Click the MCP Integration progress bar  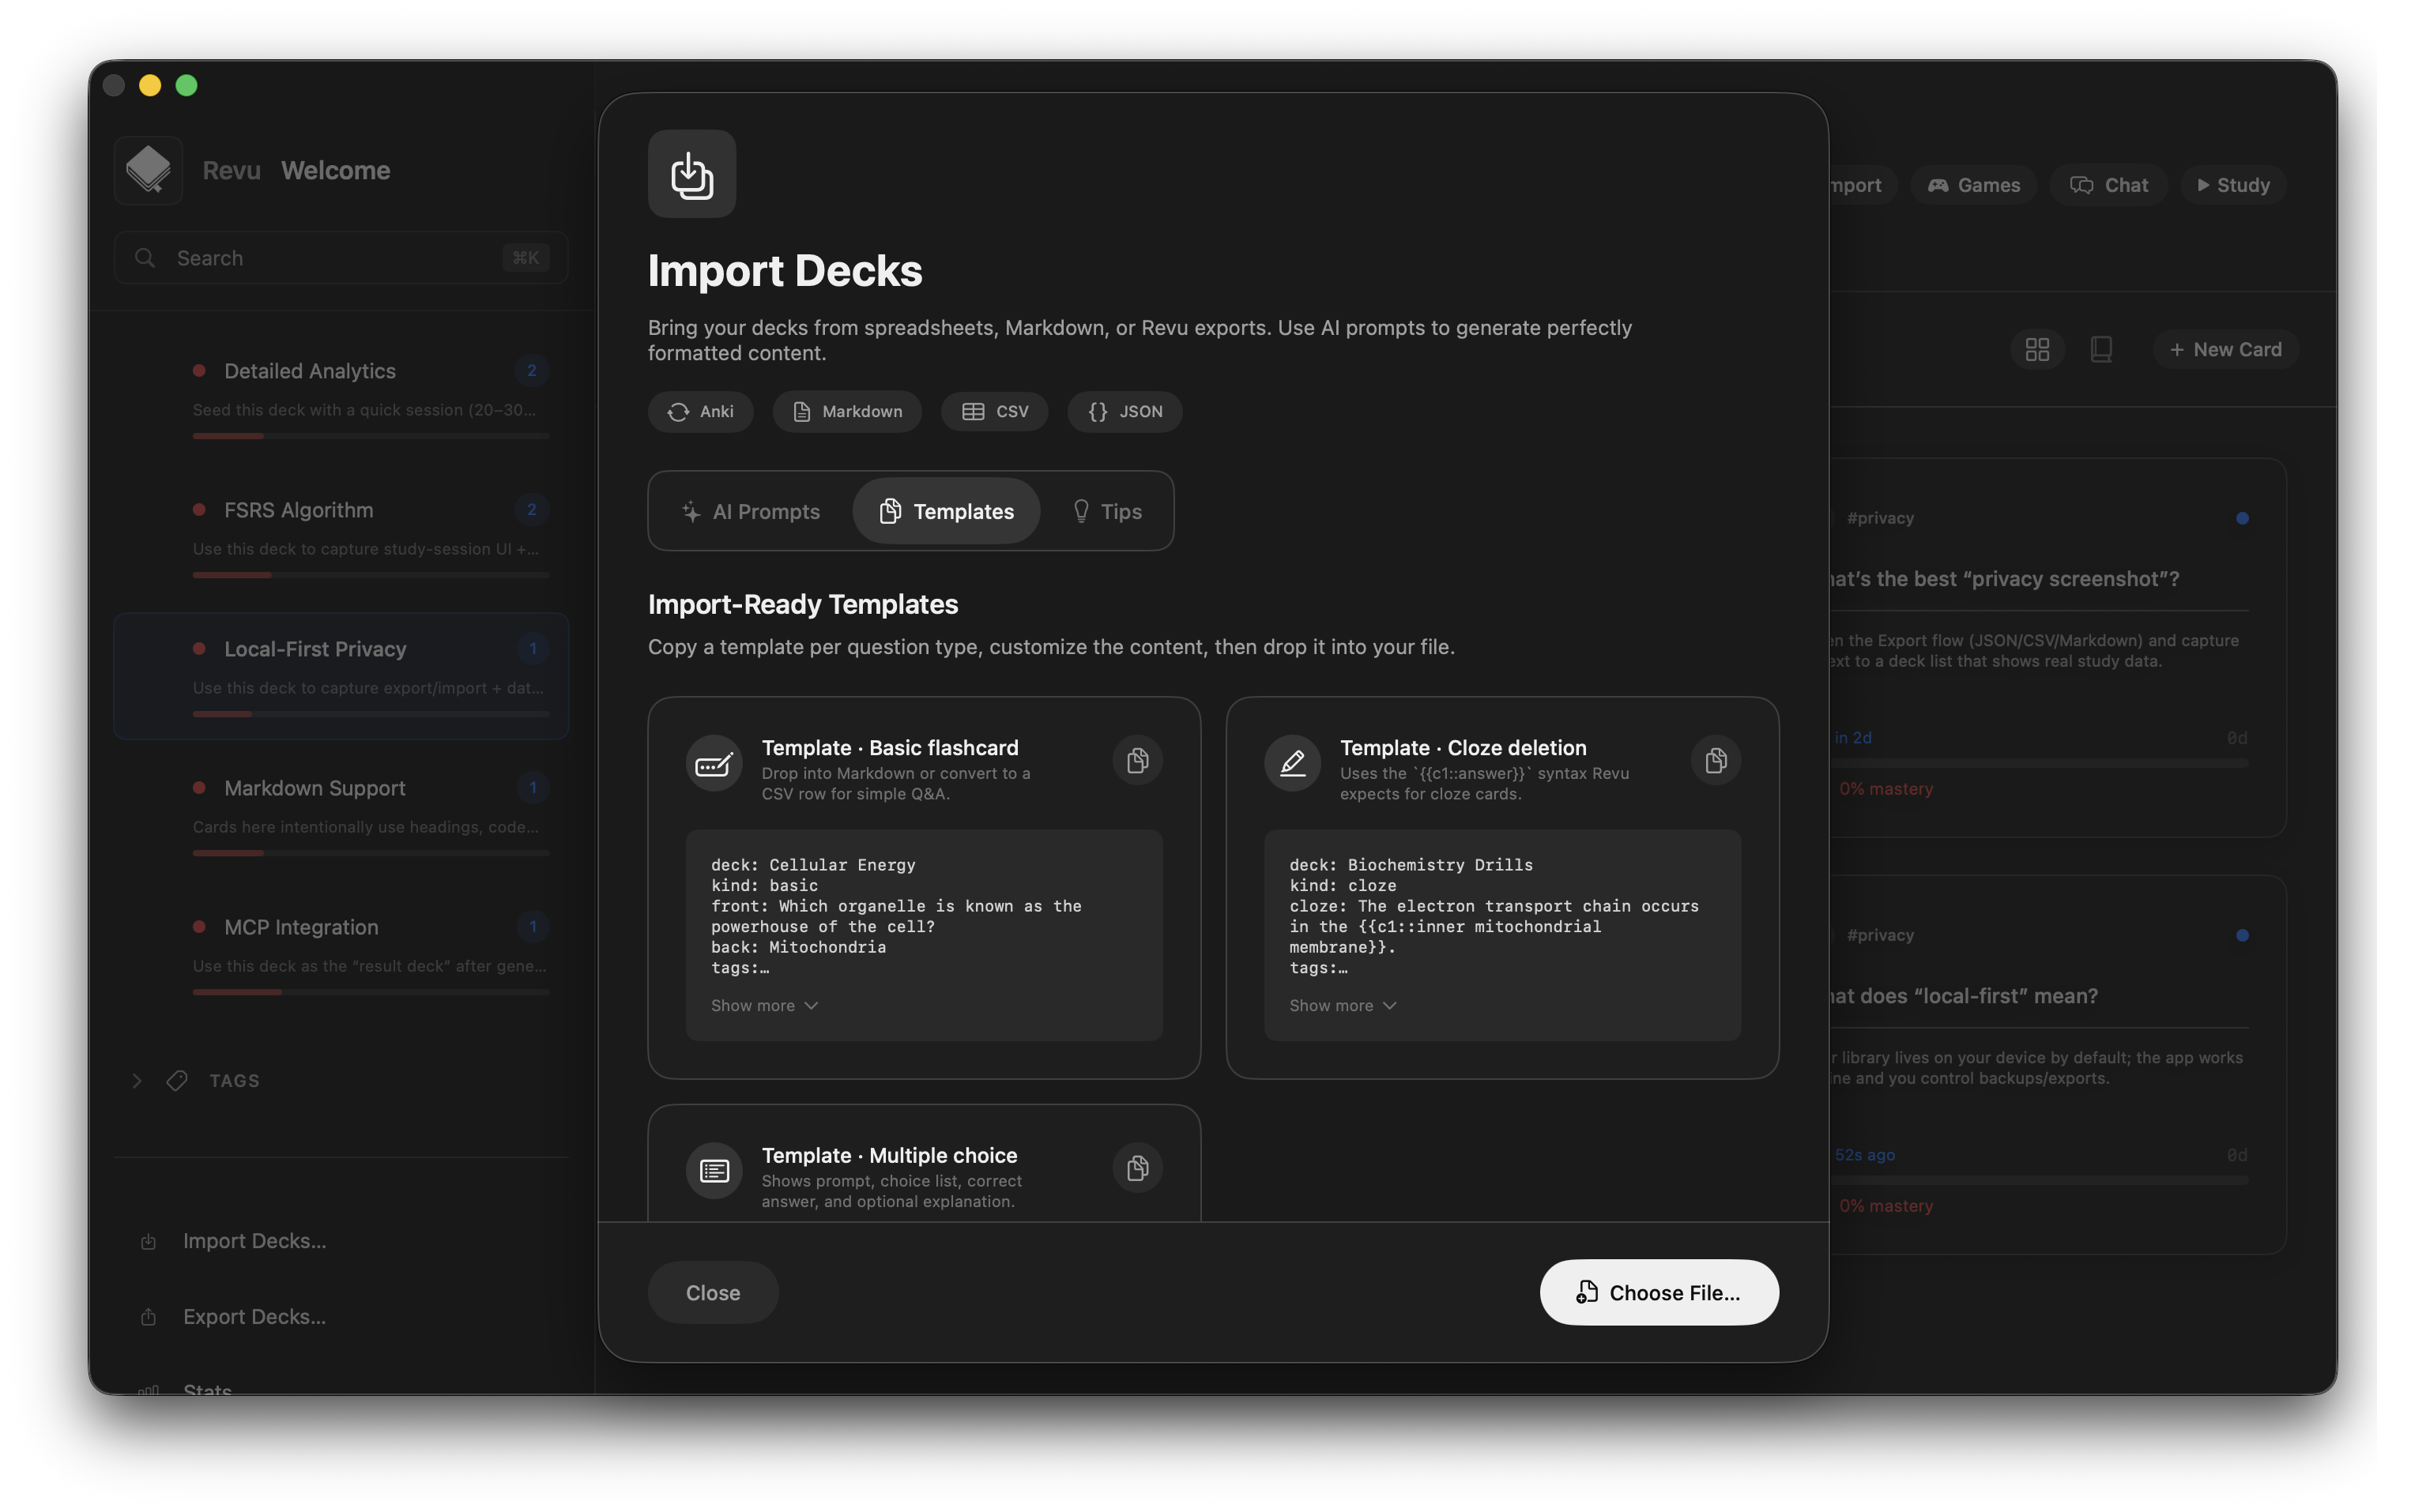(371, 992)
